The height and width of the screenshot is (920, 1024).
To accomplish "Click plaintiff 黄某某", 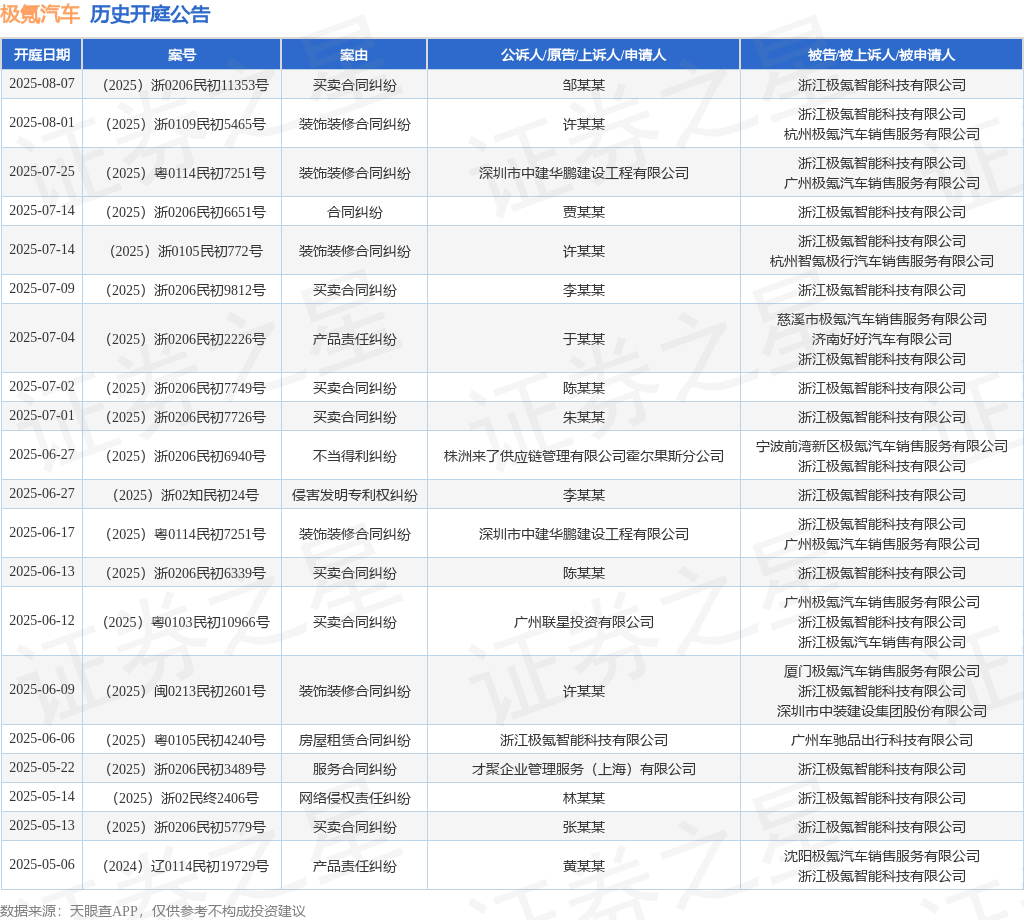I will click(x=584, y=866).
